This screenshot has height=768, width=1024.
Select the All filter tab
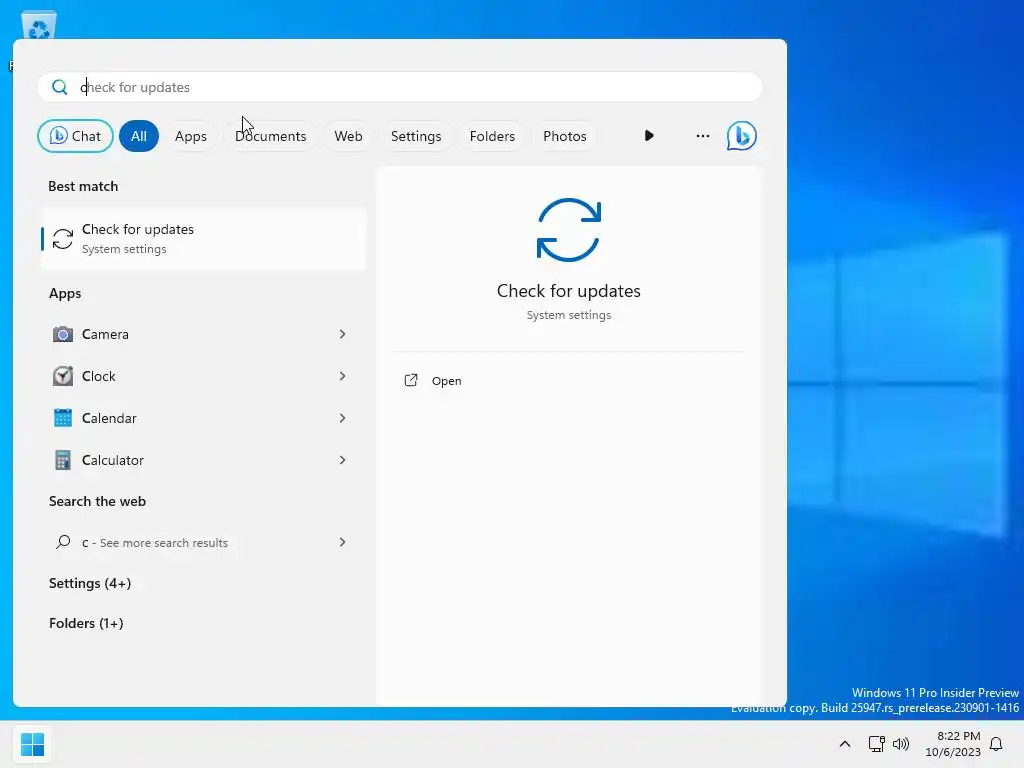coord(138,136)
